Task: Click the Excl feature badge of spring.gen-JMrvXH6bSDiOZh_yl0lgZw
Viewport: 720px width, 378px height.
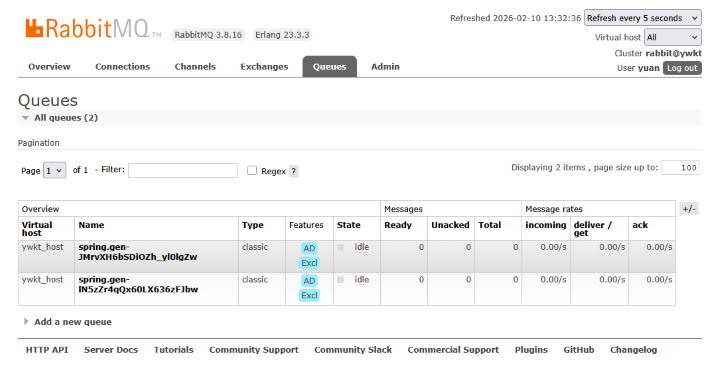Action: [x=309, y=263]
